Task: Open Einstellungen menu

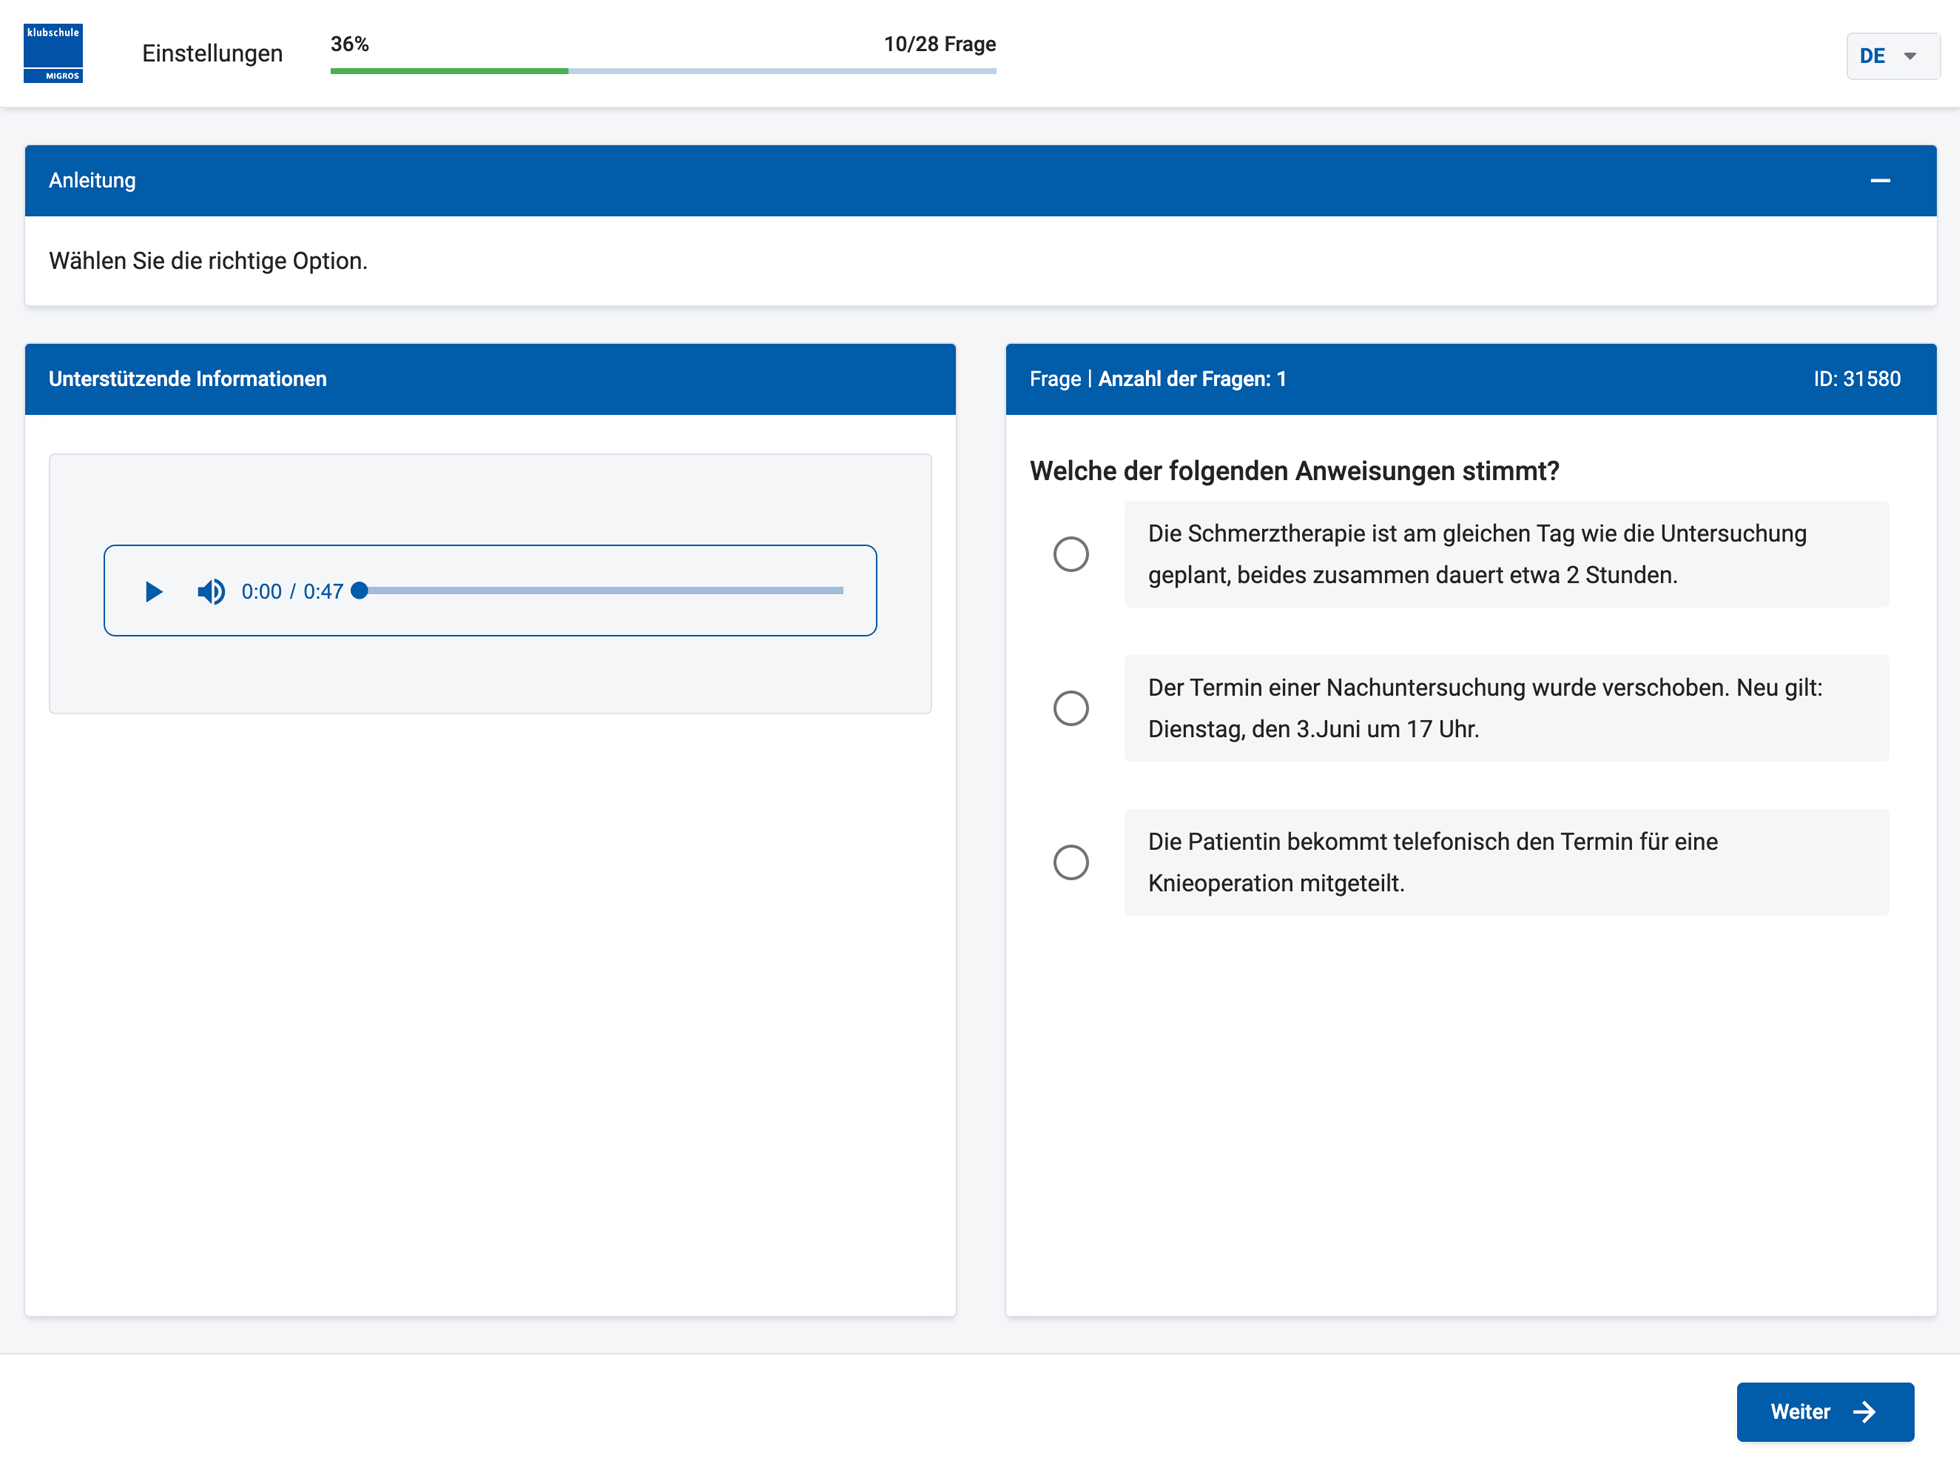Action: click(212, 54)
